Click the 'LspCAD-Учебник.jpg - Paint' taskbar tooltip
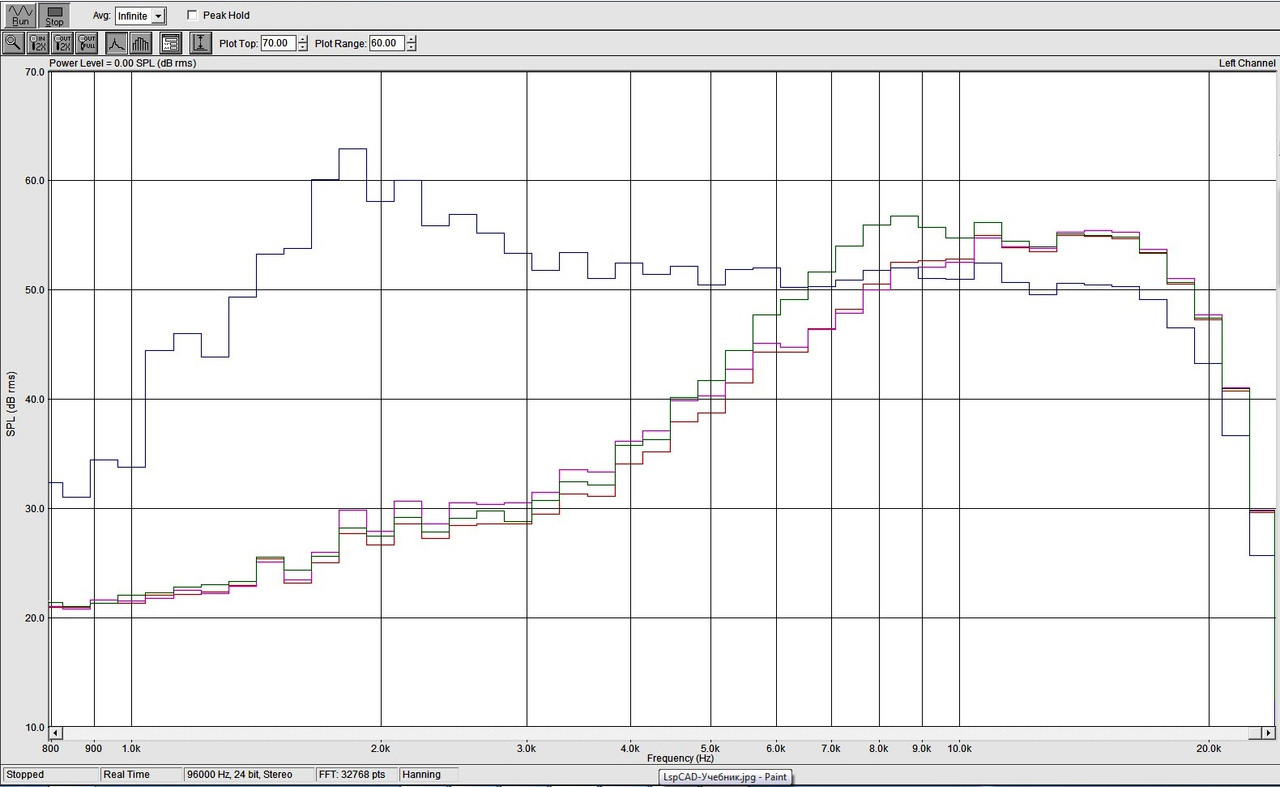1280x787 pixels. (725, 777)
